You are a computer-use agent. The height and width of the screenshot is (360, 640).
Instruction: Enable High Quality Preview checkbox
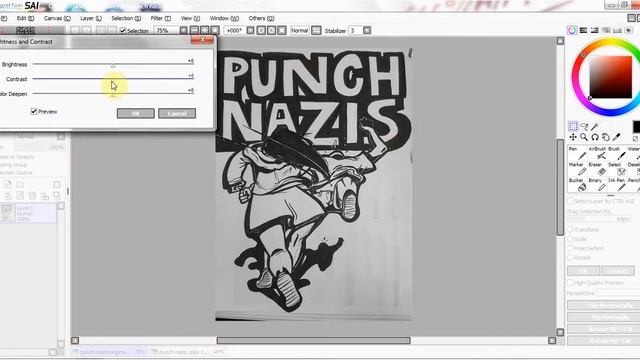571,282
